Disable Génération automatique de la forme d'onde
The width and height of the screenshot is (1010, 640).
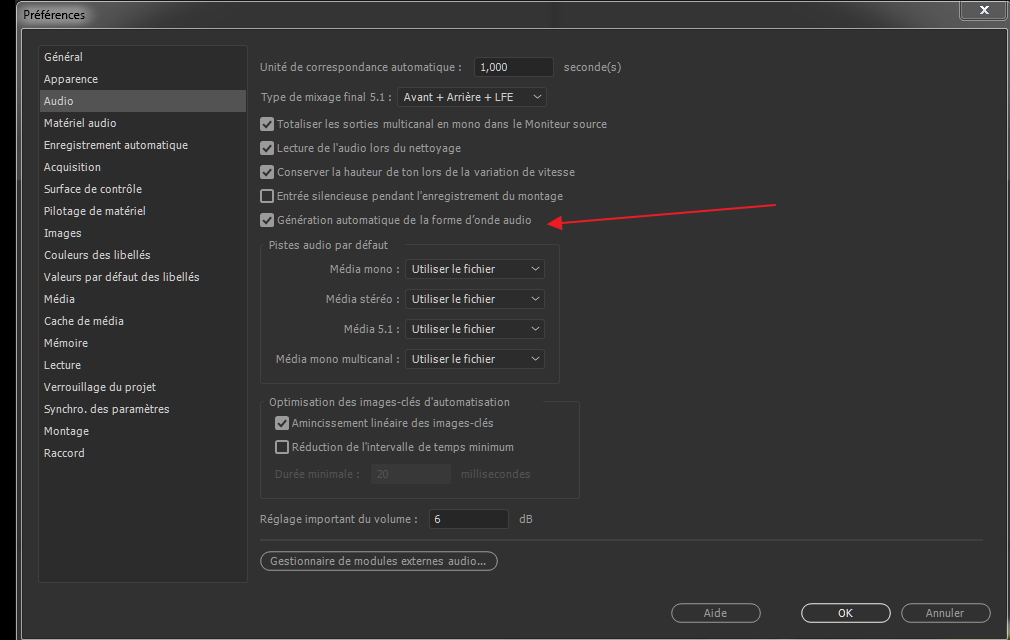267,220
